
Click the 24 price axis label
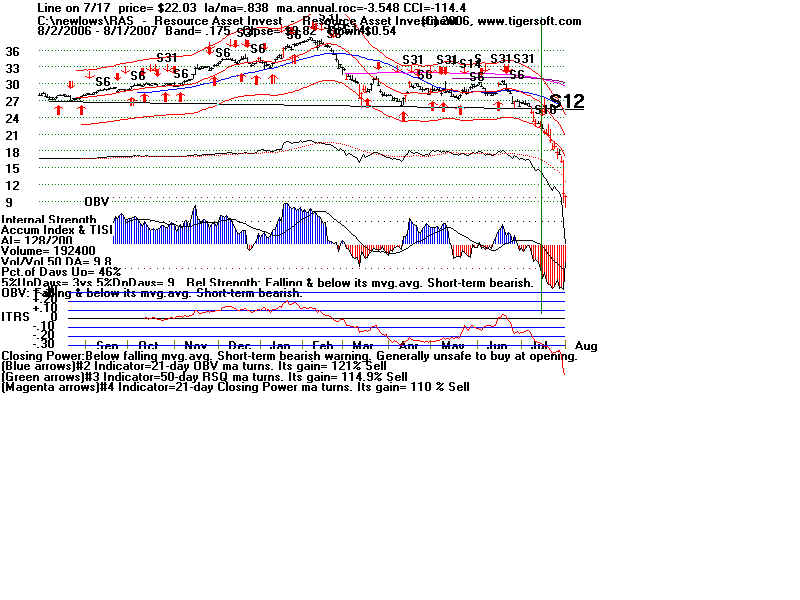pyautogui.click(x=13, y=119)
